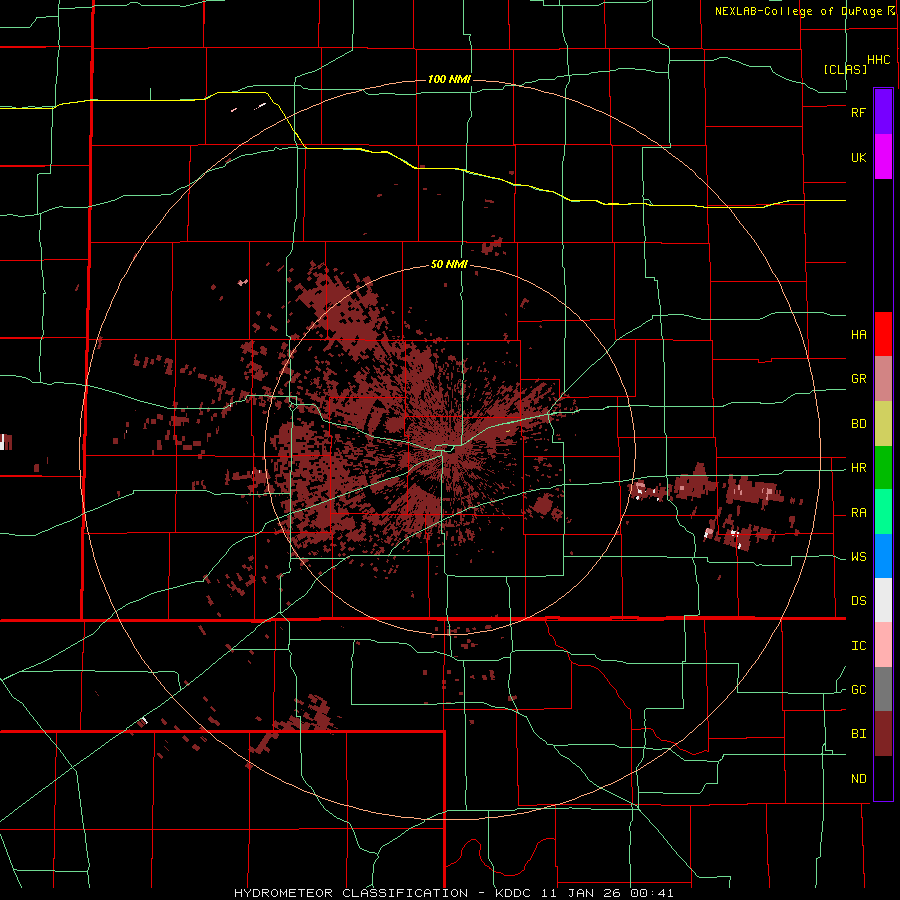Click the UK magenta legend swatch
Image resolution: width=900 pixels, height=900 pixels.
point(883,157)
